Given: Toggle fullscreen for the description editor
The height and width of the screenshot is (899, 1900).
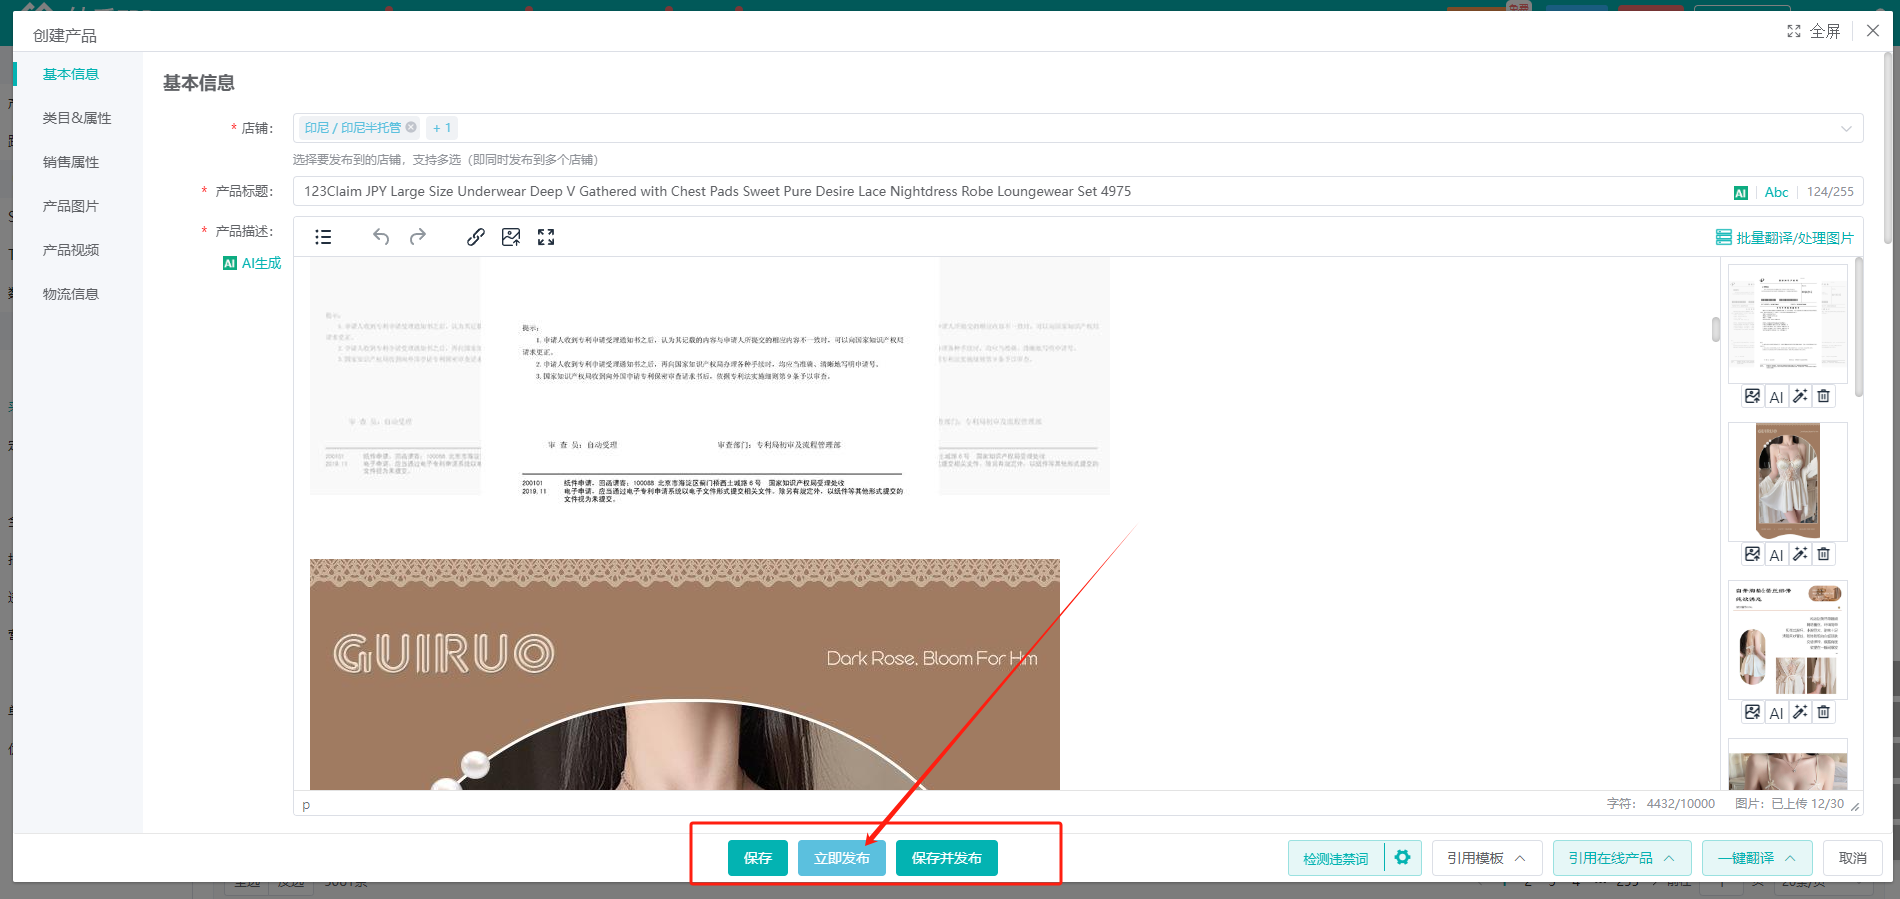Looking at the screenshot, I should point(546,237).
